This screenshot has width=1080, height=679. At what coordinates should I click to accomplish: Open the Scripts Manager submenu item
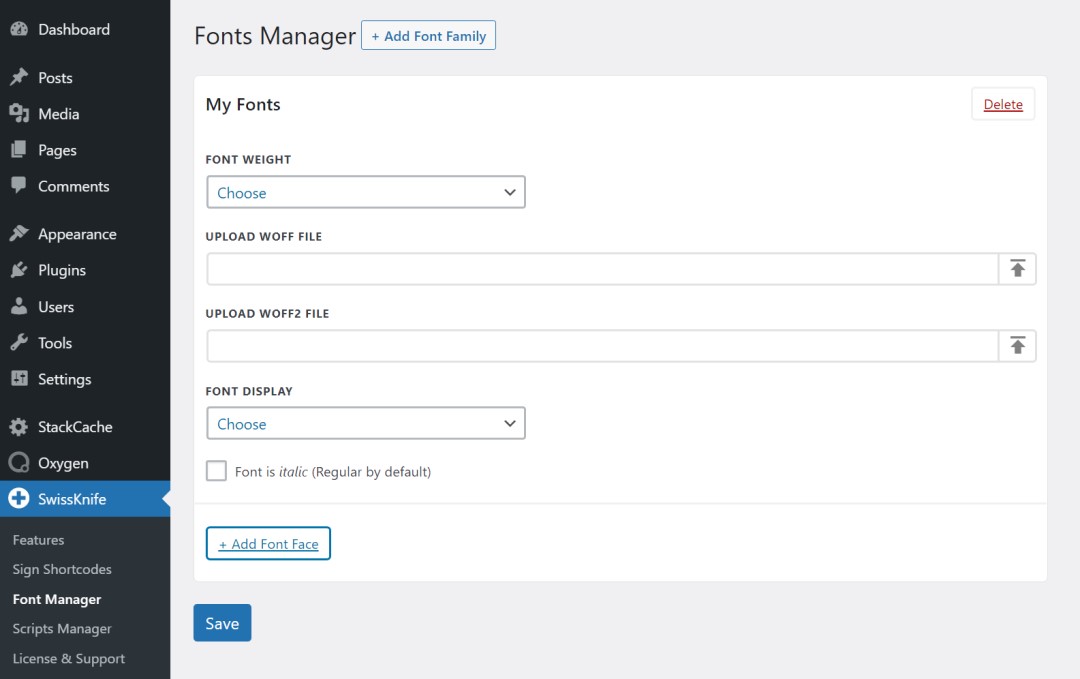tap(62, 629)
